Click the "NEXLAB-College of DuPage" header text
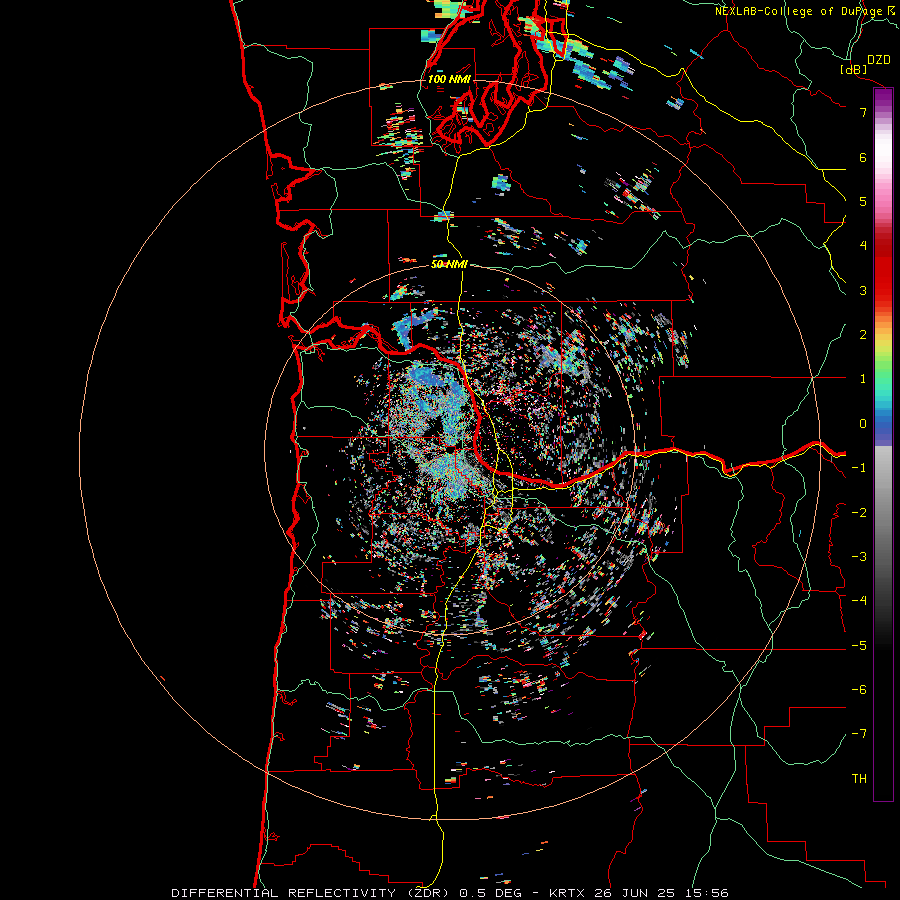 pos(798,11)
